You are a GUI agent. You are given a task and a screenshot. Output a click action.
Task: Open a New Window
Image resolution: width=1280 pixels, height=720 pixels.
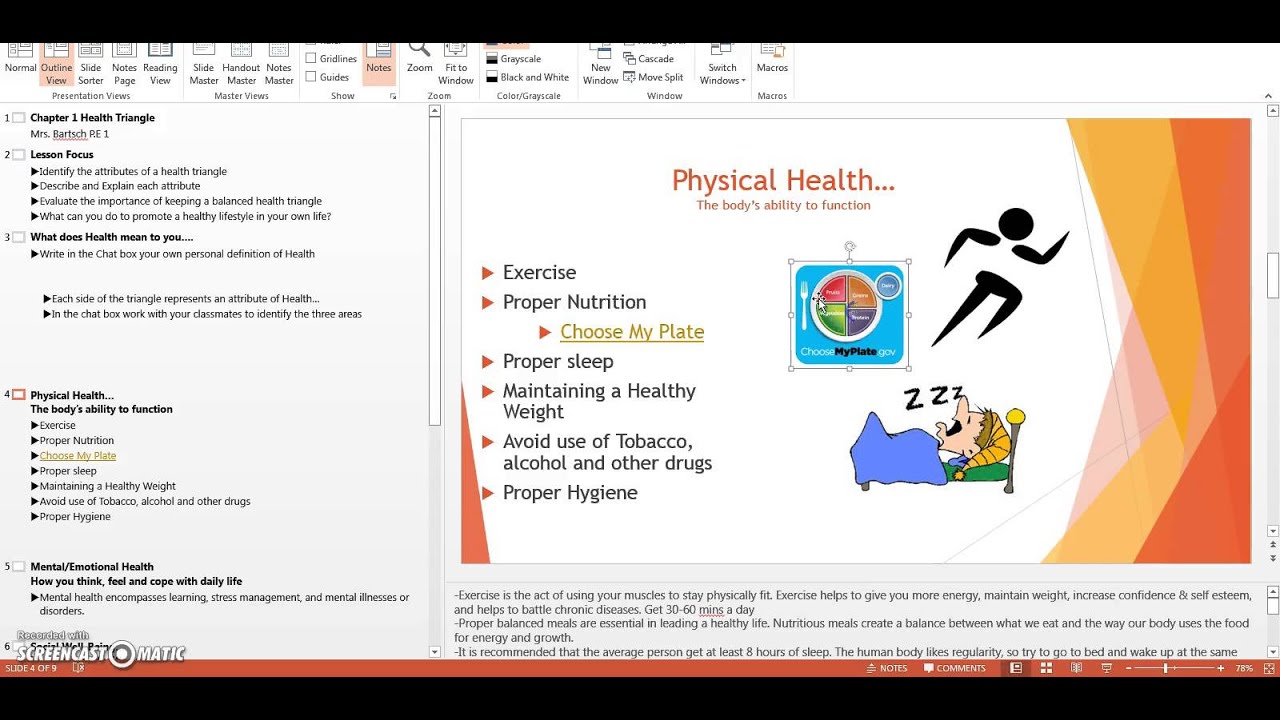pos(600,63)
